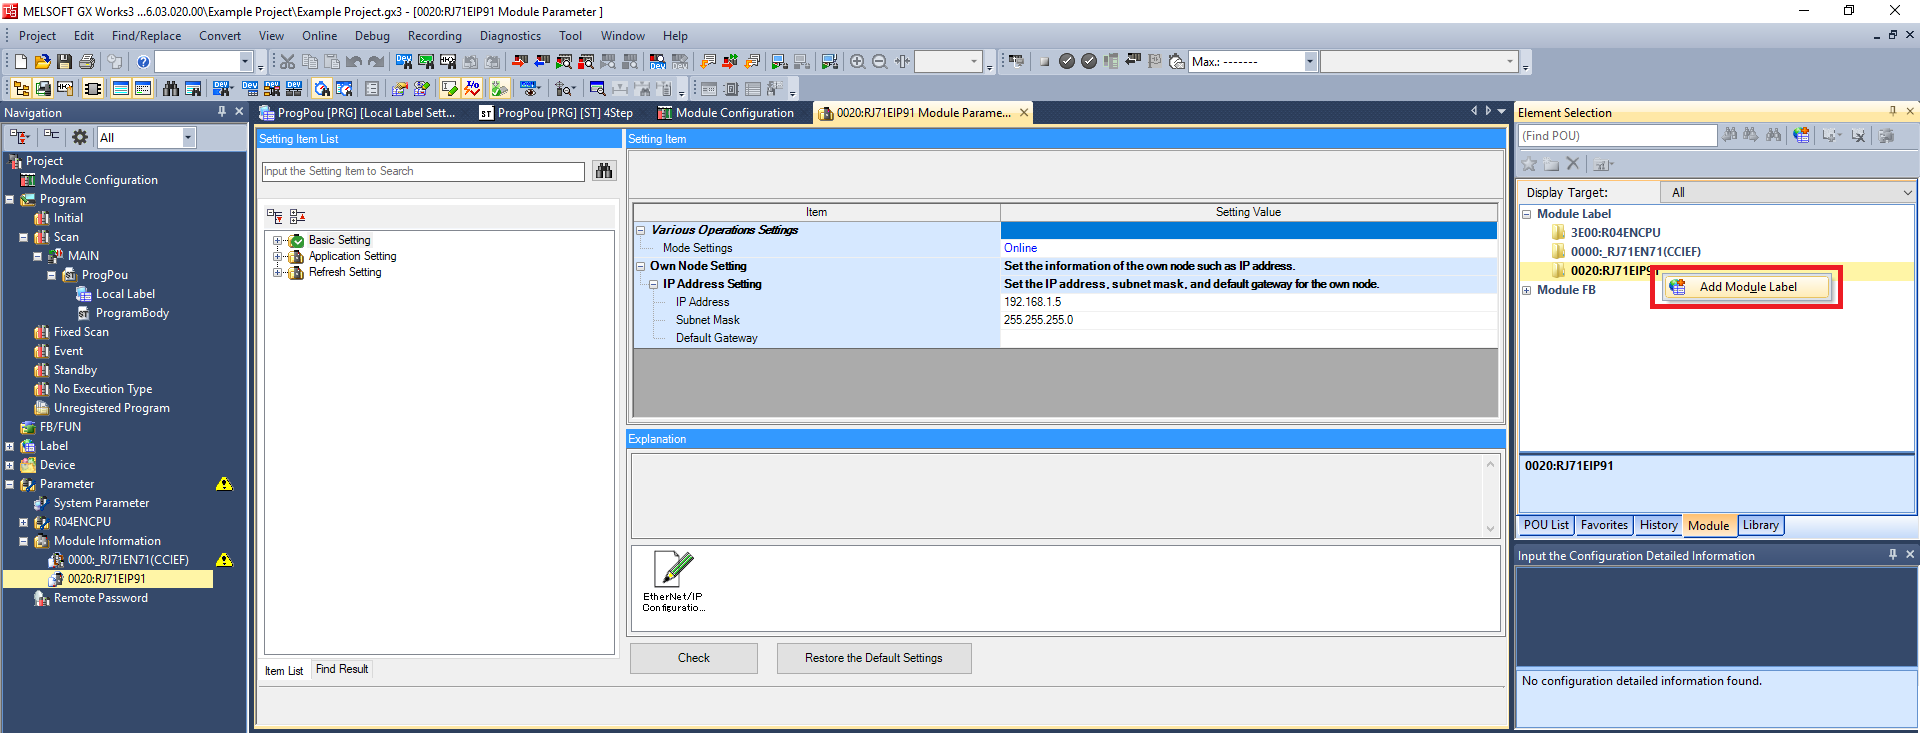Open help via the blue question mark icon
The height and width of the screenshot is (733, 1920).
coord(143,62)
